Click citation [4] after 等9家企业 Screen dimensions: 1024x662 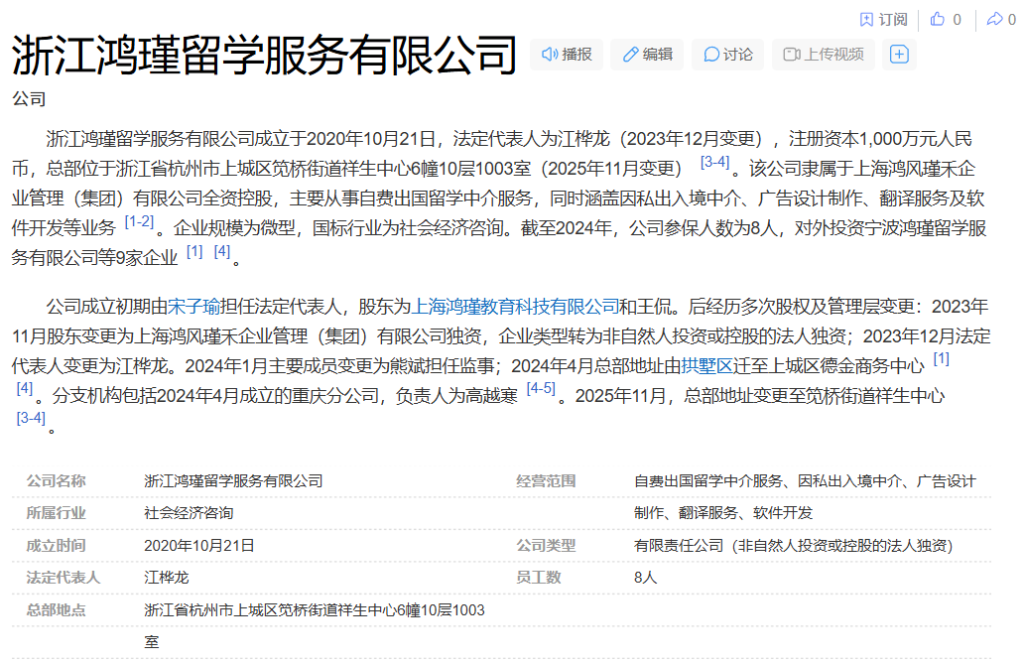click(x=222, y=251)
